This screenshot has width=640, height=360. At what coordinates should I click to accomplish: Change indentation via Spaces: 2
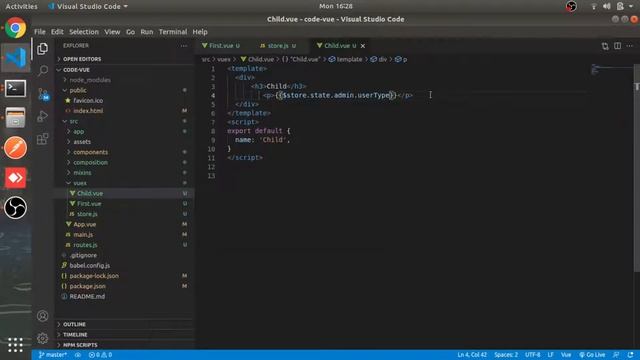[506, 355]
